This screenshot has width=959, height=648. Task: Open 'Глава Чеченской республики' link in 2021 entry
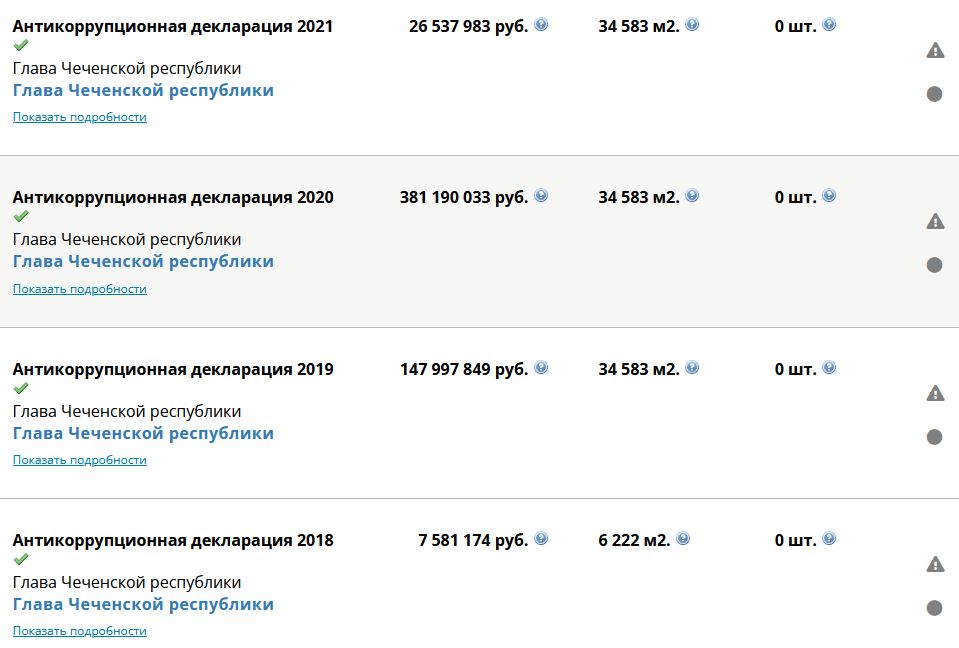(x=143, y=90)
